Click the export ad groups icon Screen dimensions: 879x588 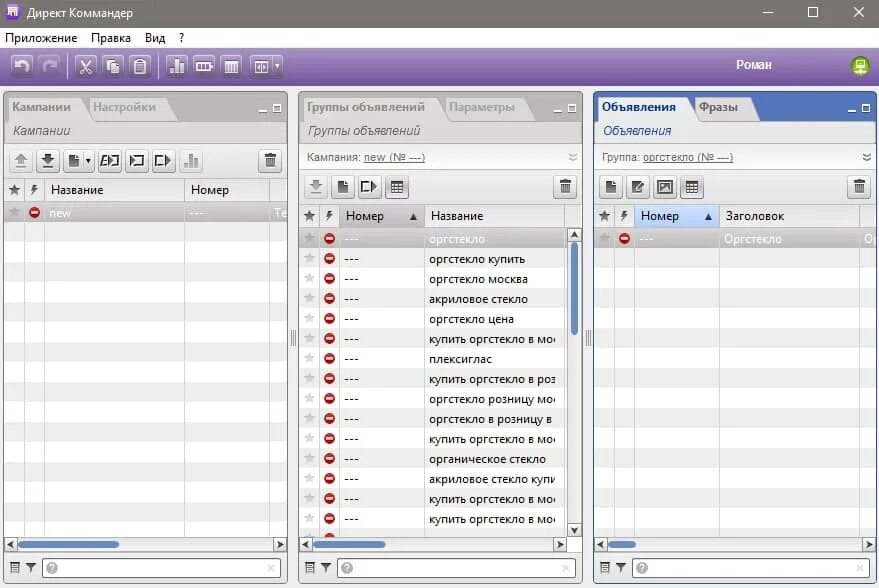pyautogui.click(x=369, y=187)
